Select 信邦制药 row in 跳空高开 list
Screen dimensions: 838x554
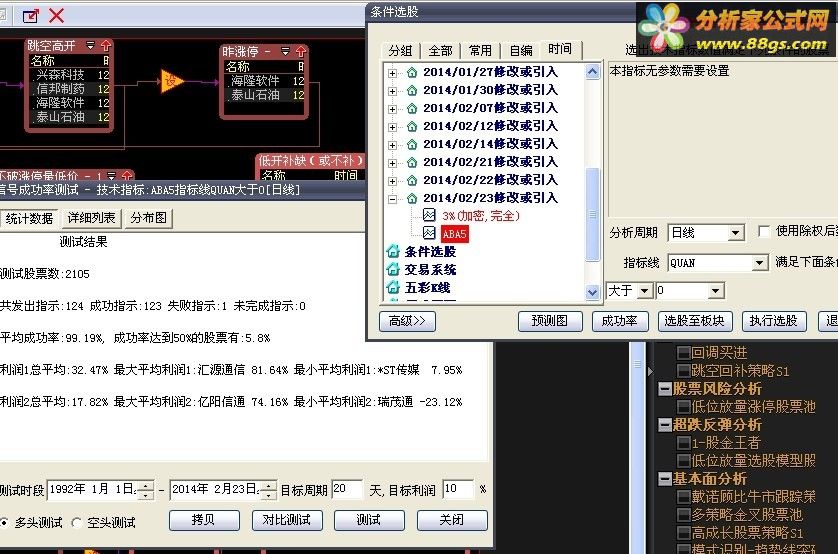(70, 89)
